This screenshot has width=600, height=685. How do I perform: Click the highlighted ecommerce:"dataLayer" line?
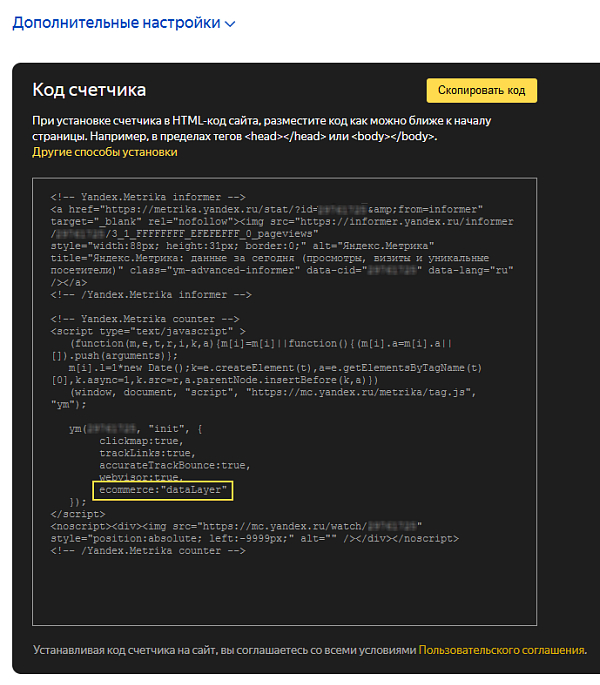tap(163, 490)
